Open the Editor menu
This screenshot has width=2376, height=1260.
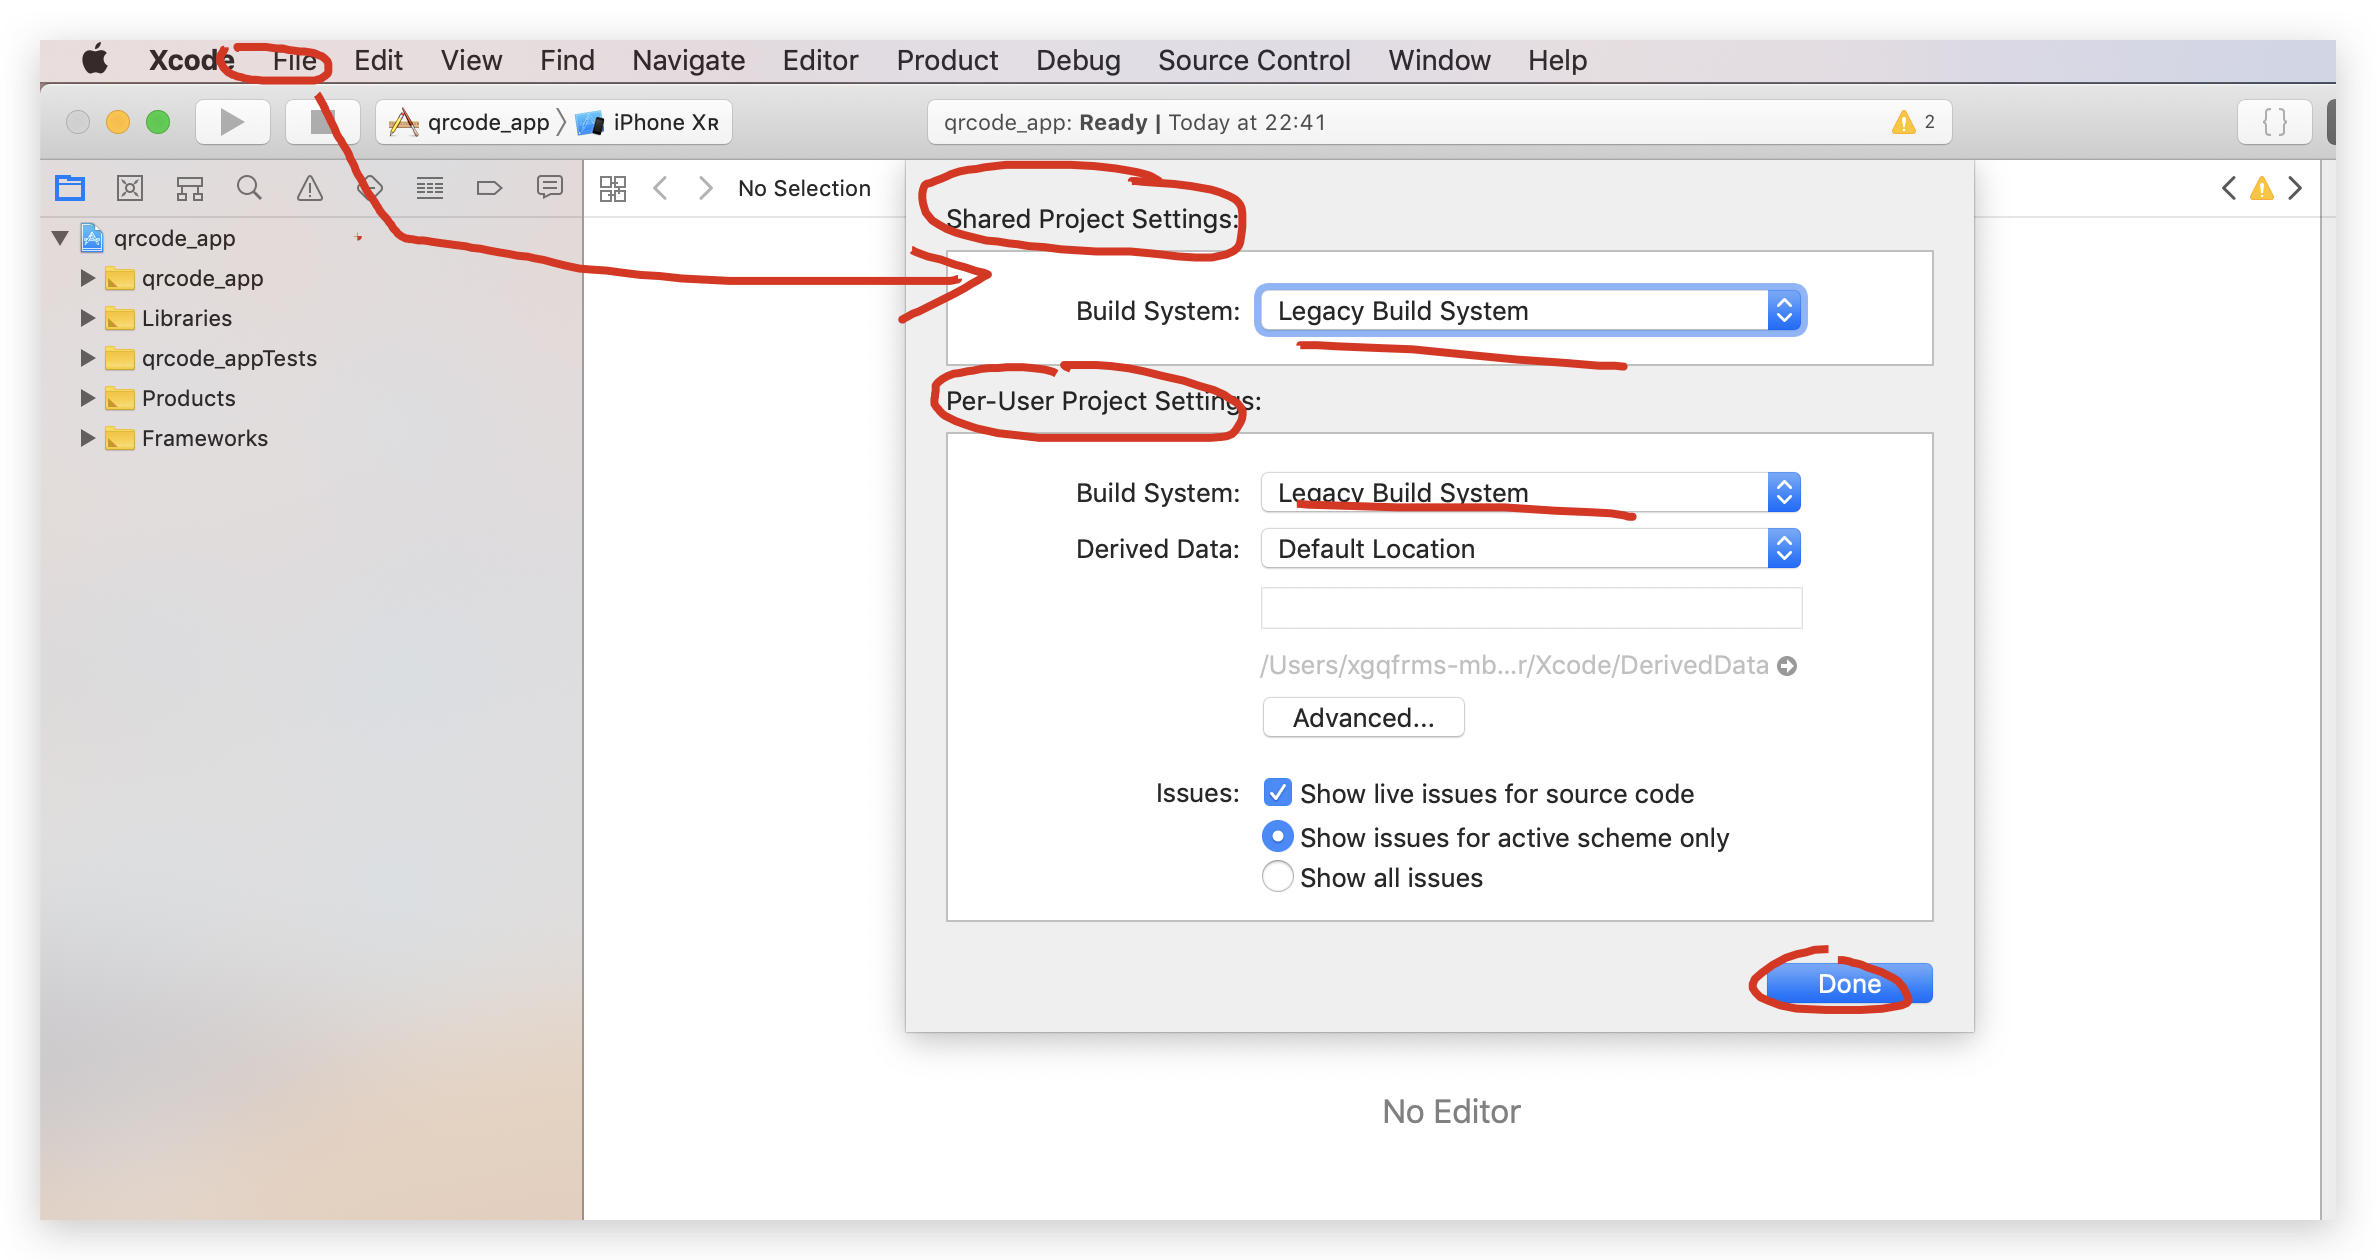pyautogui.click(x=820, y=60)
